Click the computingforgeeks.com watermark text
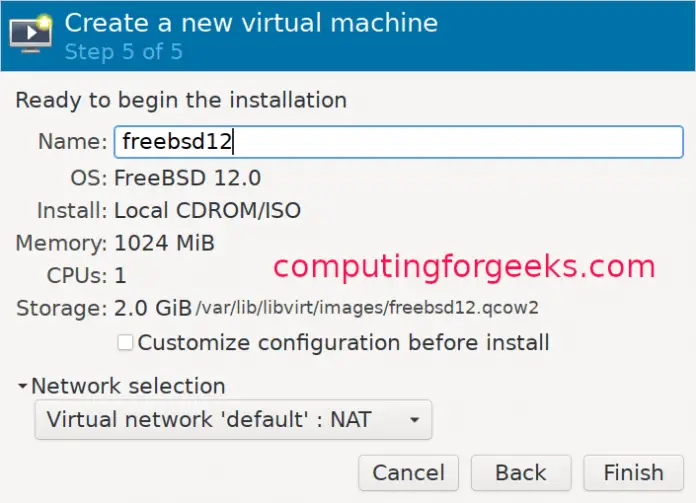The height and width of the screenshot is (503, 696). click(464, 268)
